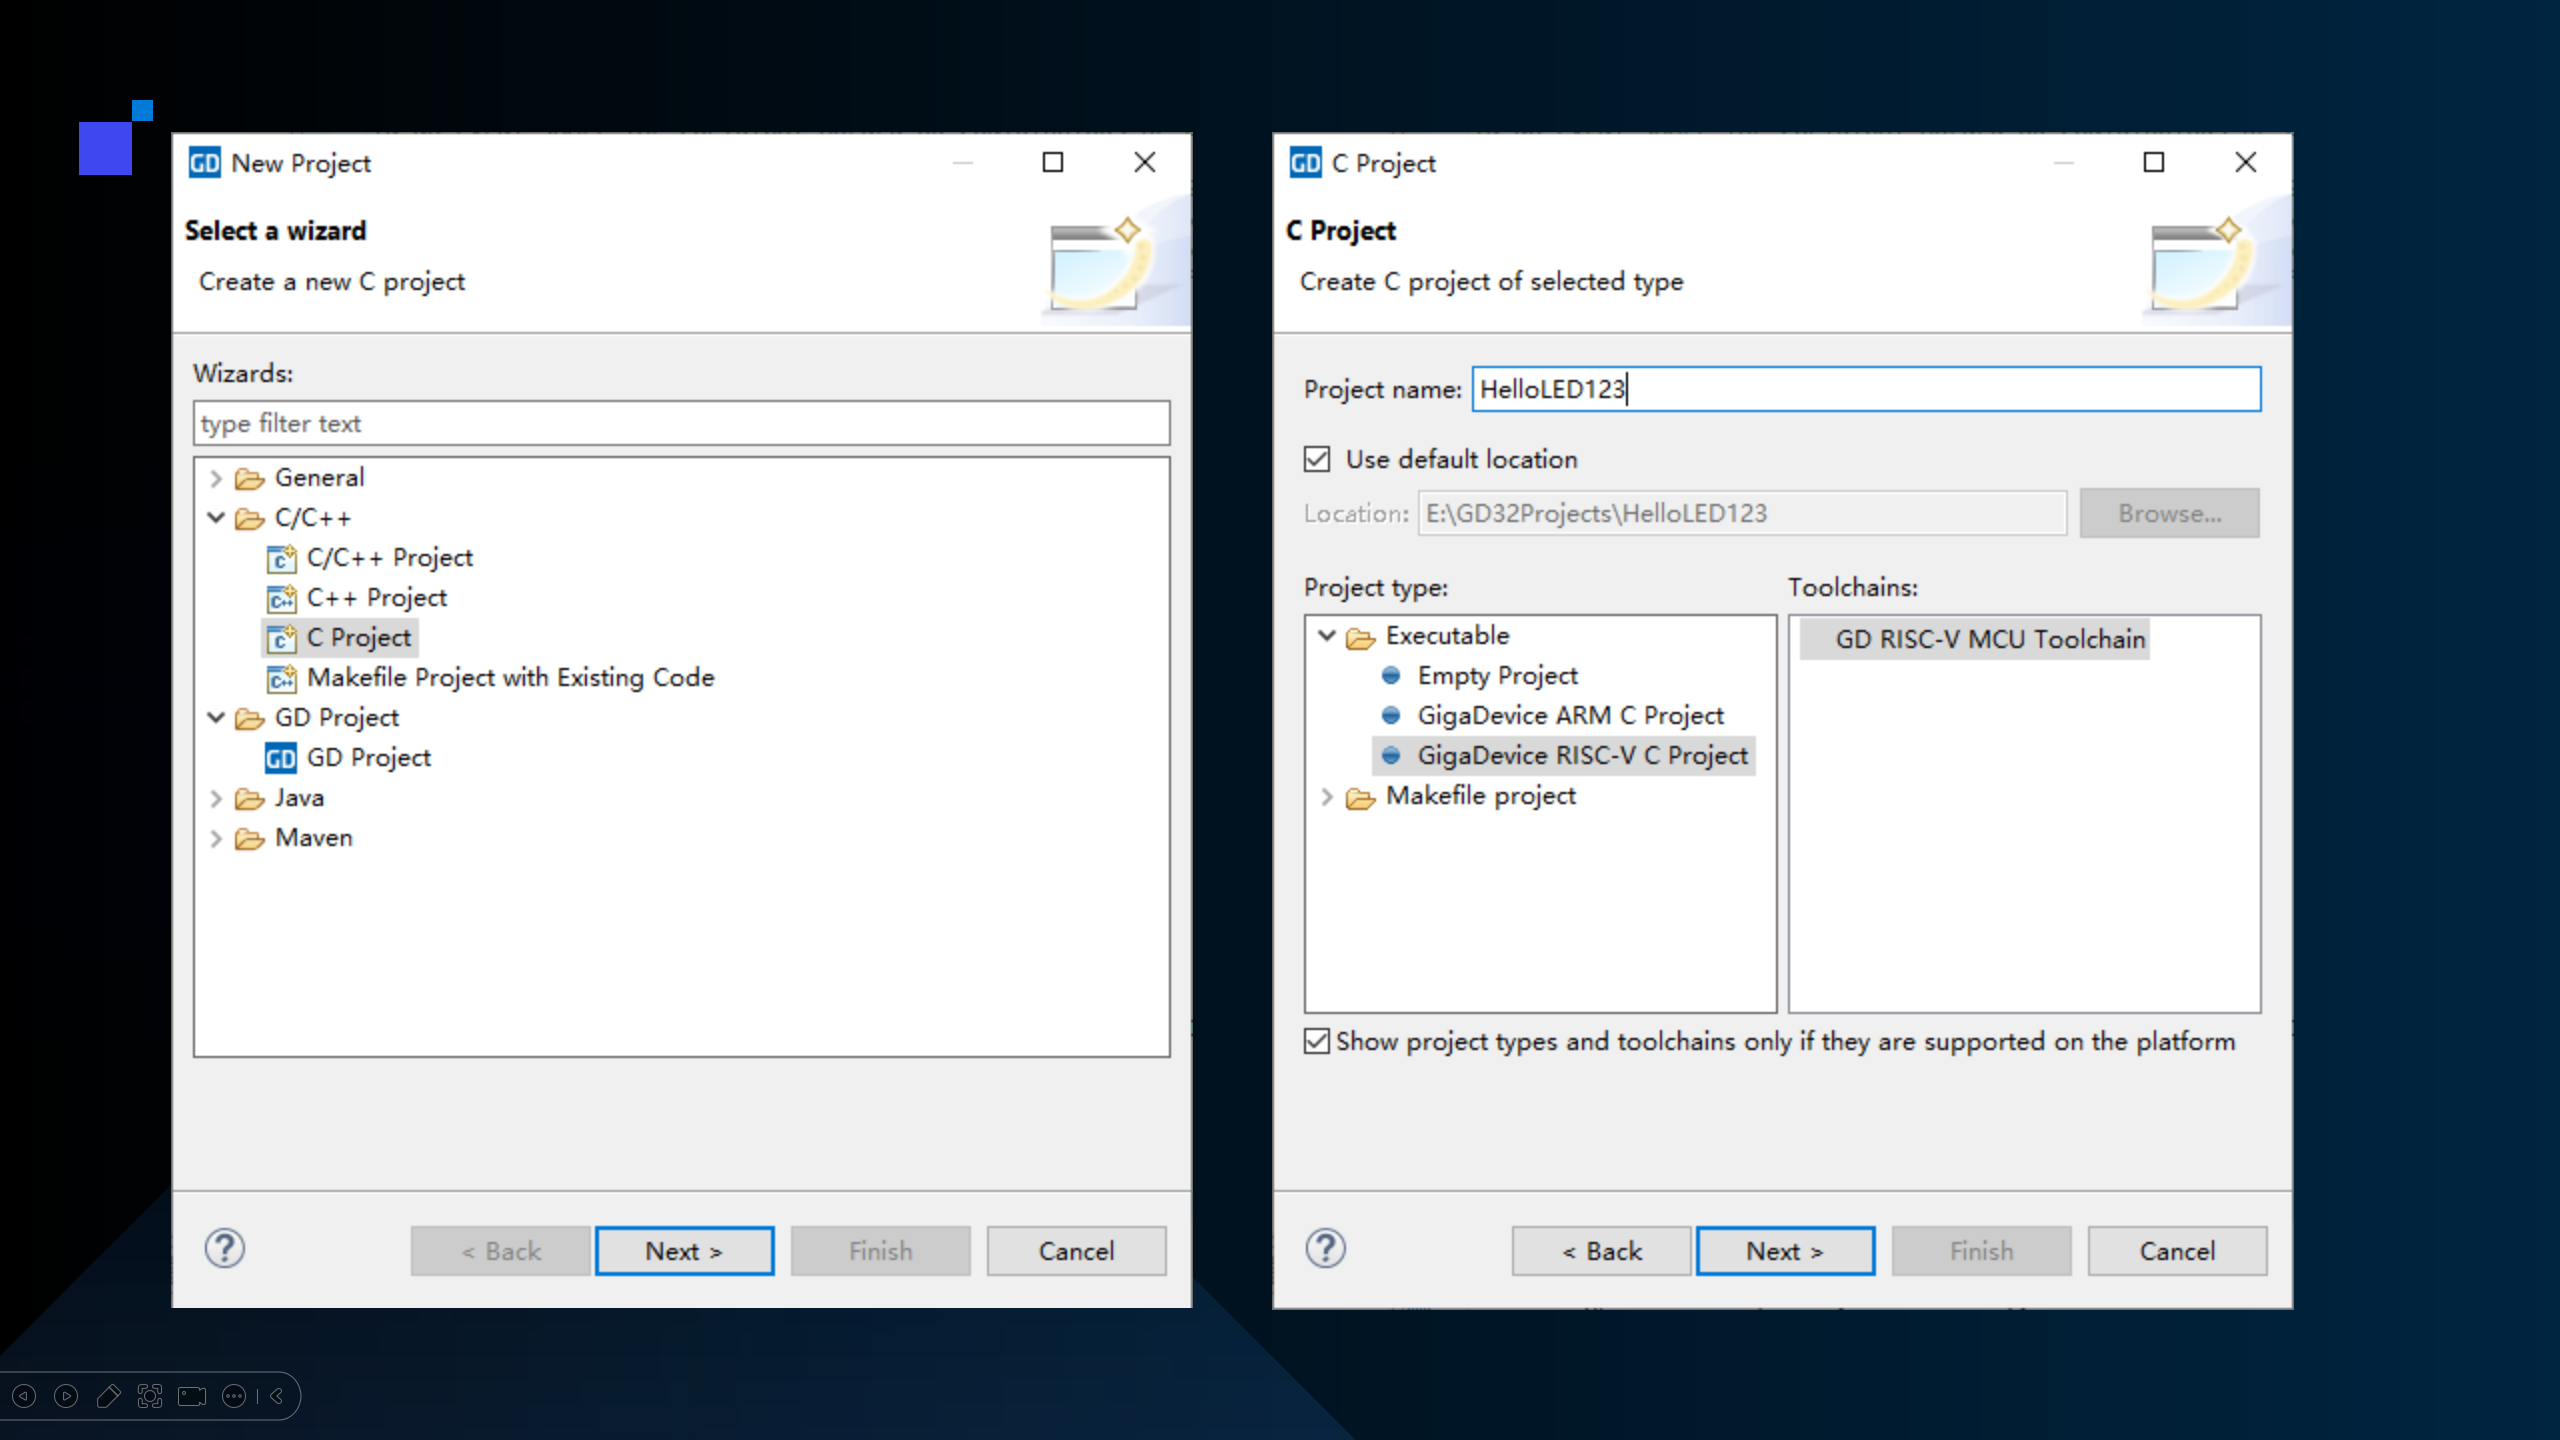
Task: Toggle Show project types supported on platform
Action: click(1317, 1041)
